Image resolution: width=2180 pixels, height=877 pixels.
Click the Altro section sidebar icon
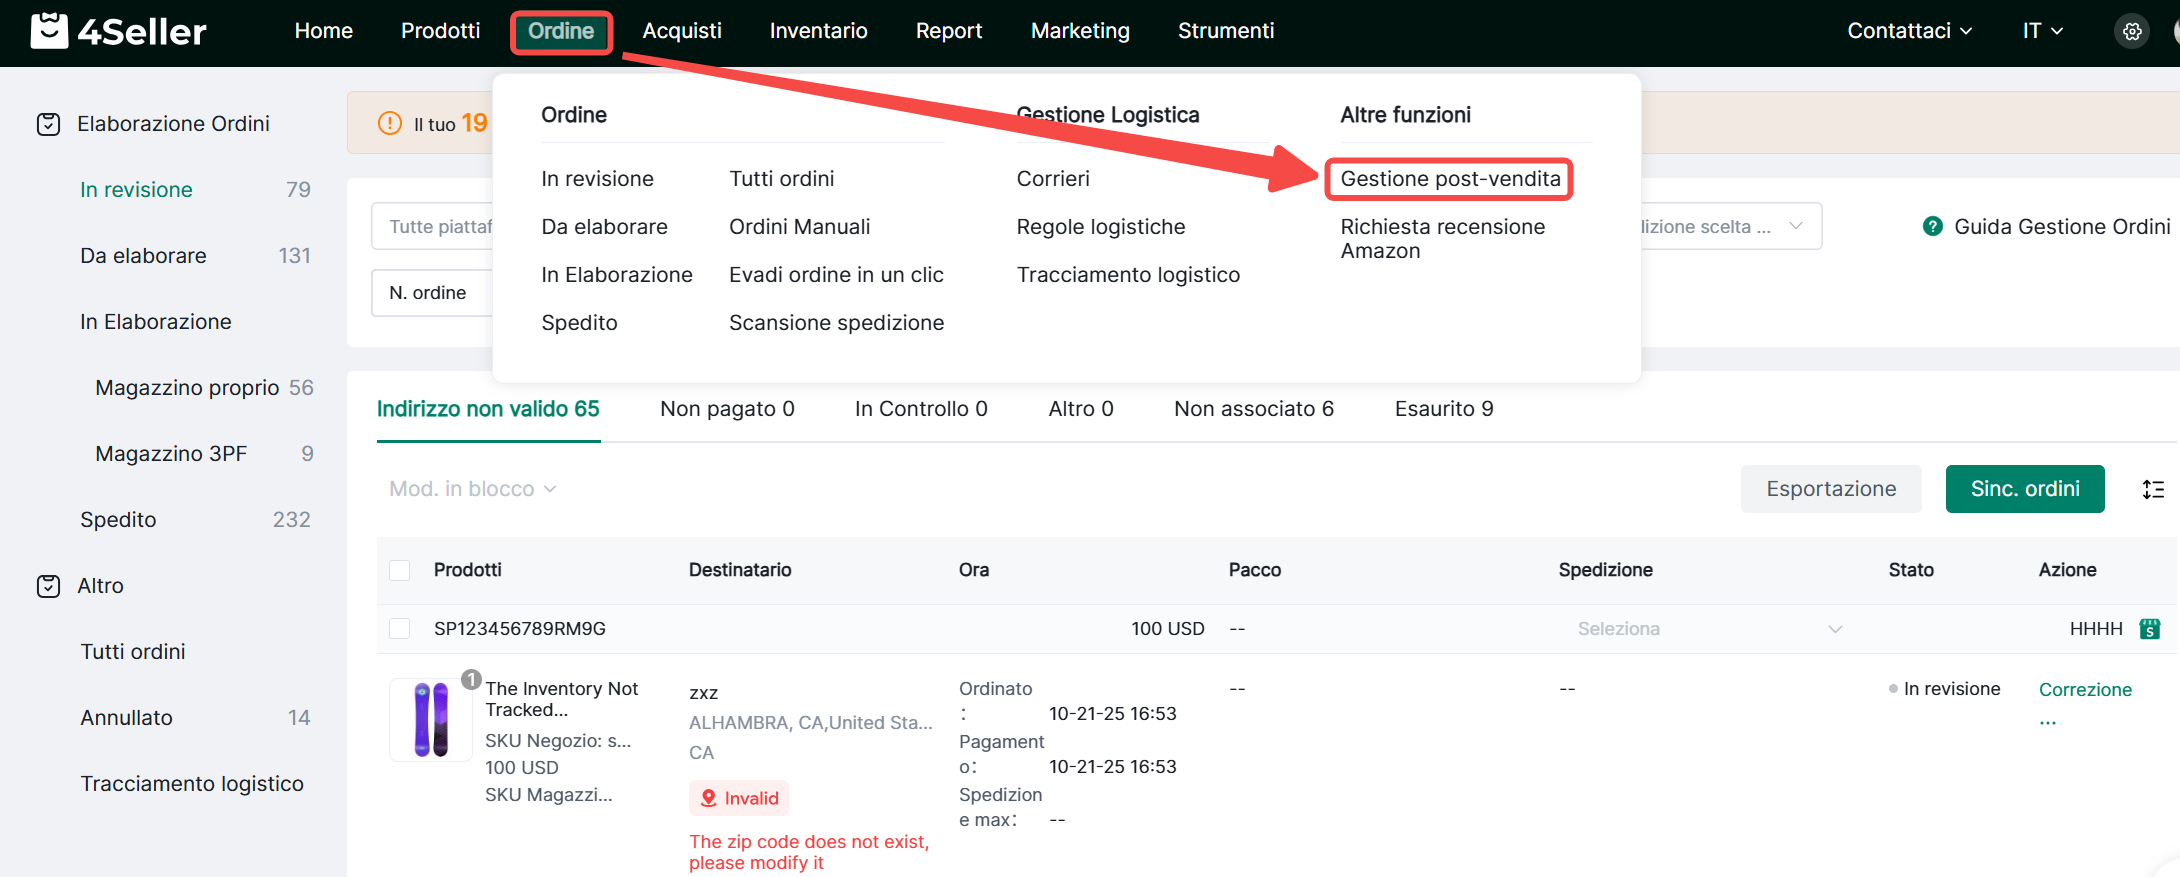click(x=48, y=586)
